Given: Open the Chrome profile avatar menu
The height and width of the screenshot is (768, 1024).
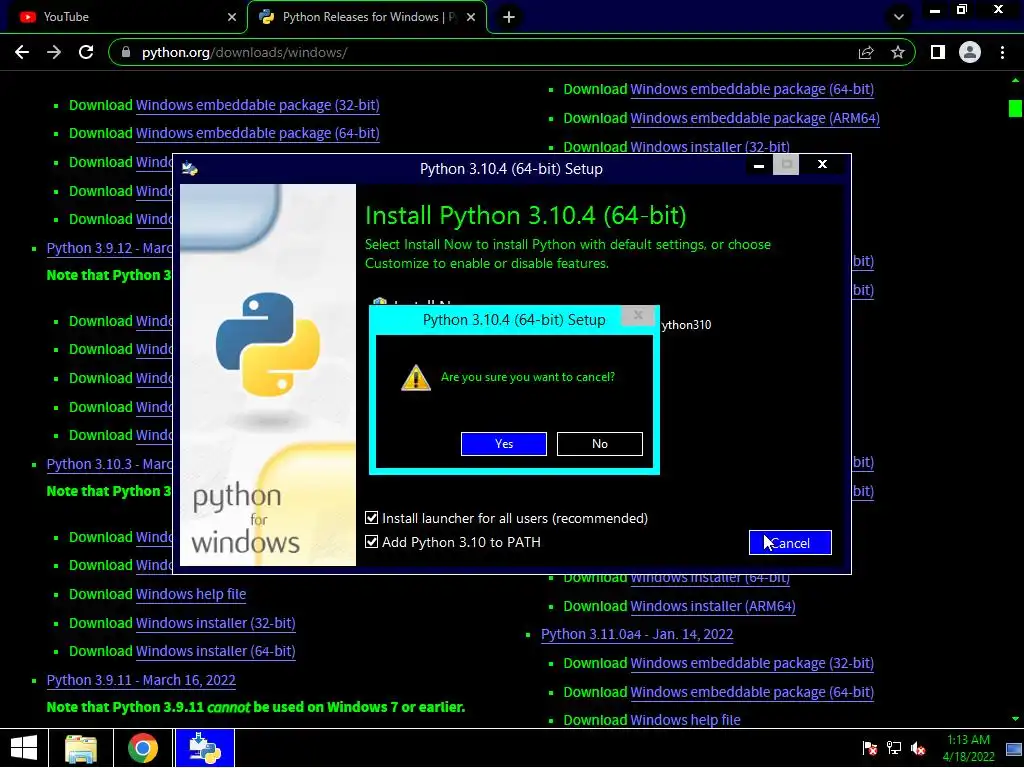Looking at the screenshot, I should (x=970, y=52).
